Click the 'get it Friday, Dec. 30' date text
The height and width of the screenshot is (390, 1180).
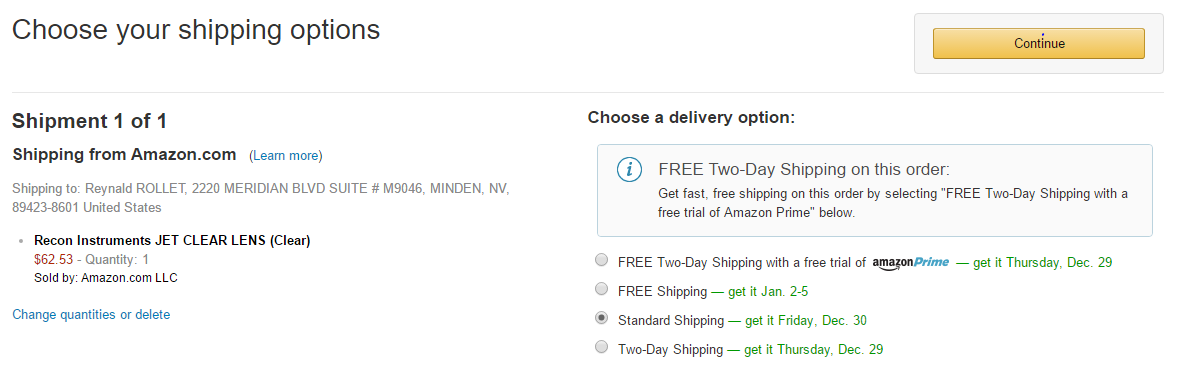(x=806, y=321)
